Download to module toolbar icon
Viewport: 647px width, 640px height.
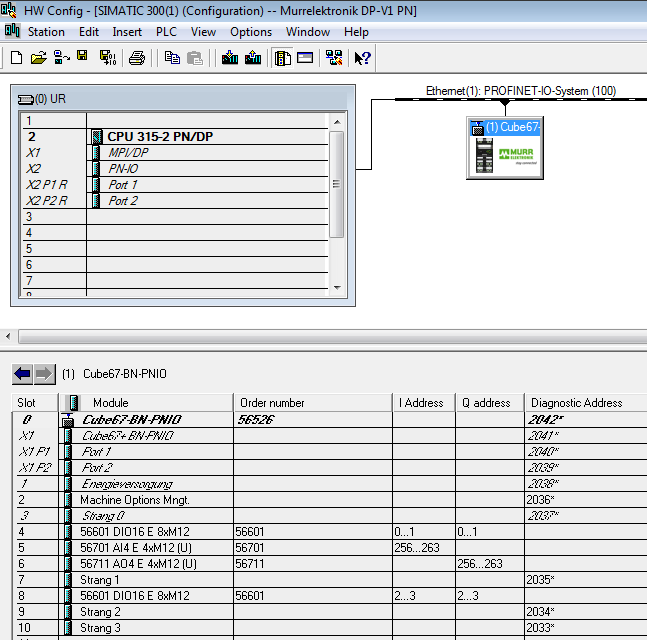pos(229,58)
